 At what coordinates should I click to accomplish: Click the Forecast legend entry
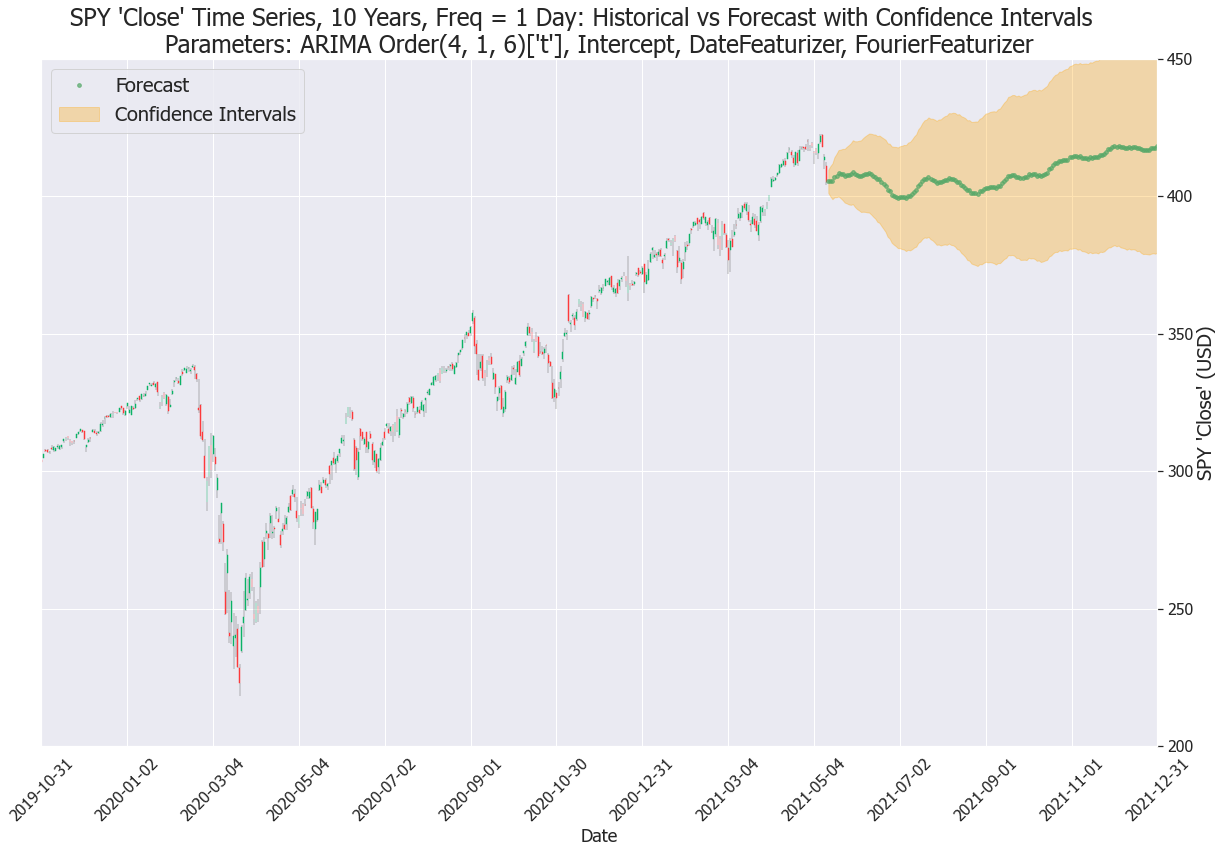point(151,86)
